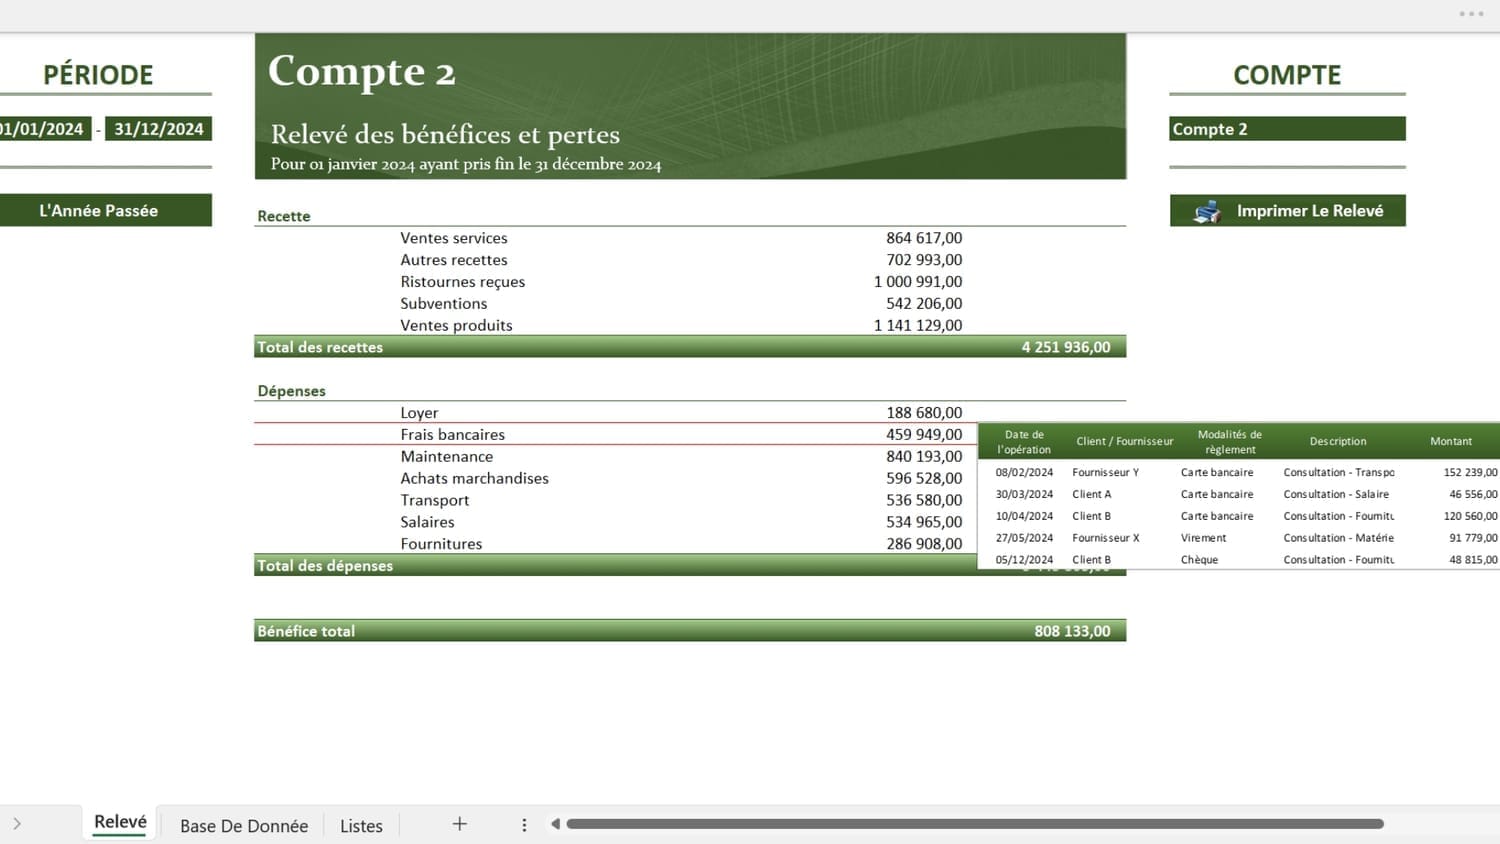Image resolution: width=1500 pixels, height=844 pixels.
Task: Click the Autres recettes label
Action: coord(454,260)
